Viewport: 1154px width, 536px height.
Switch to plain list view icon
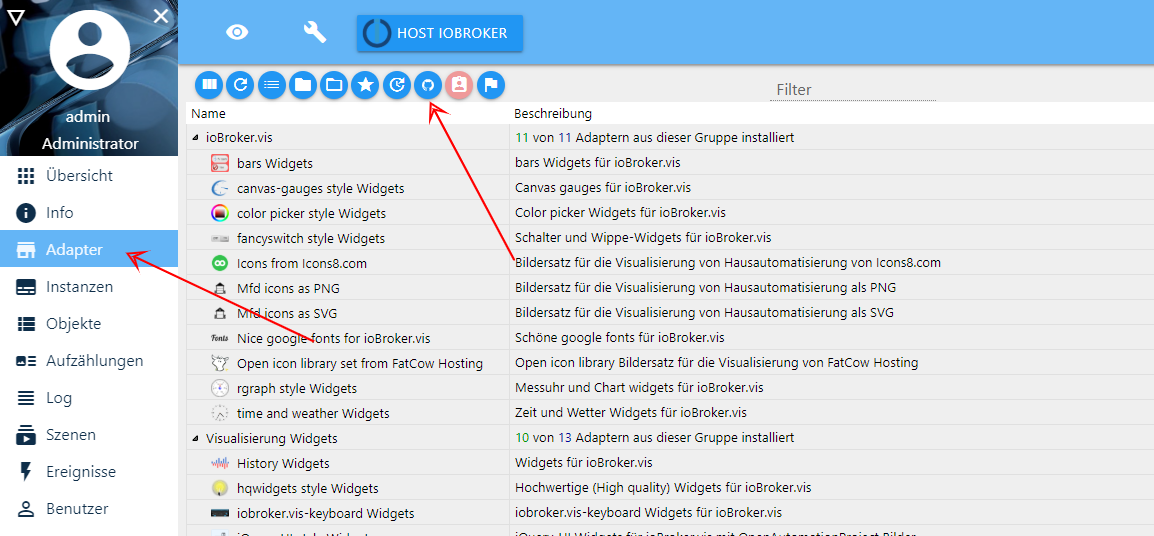pos(272,85)
